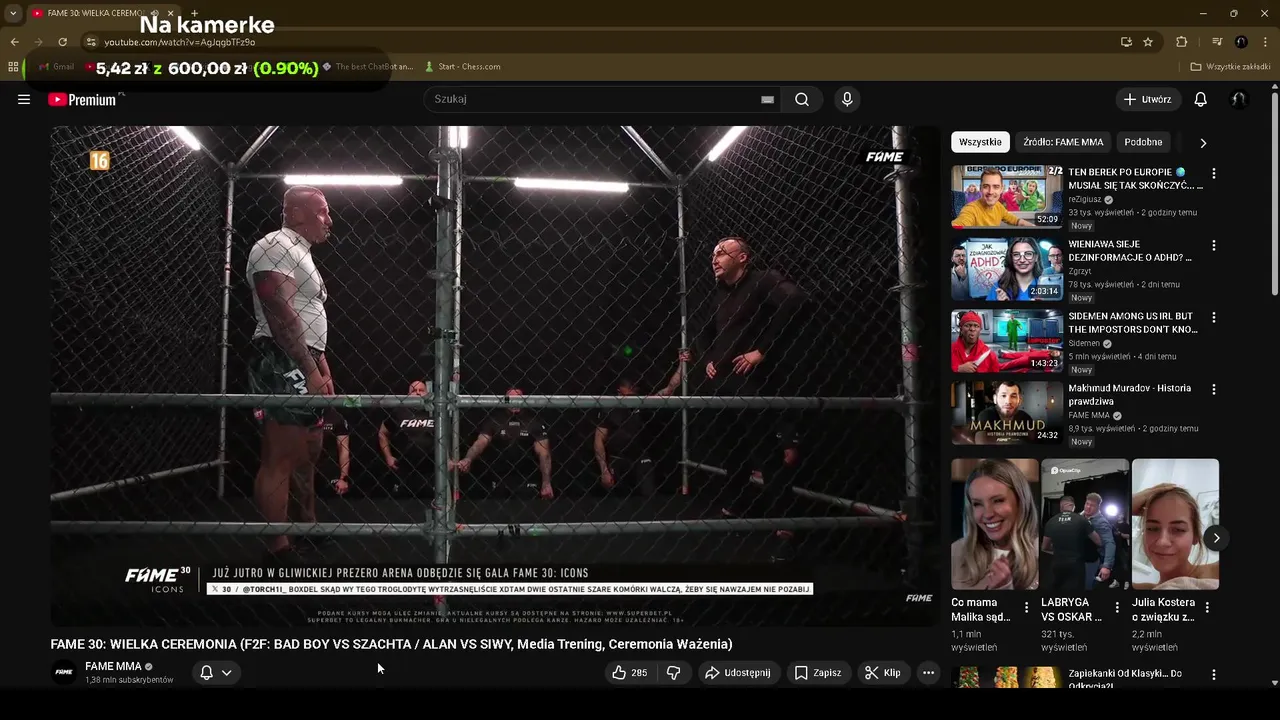The width and height of the screenshot is (1280, 720).
Task: Open Short 'Co mama Malika sąd...'
Action: click(995, 524)
